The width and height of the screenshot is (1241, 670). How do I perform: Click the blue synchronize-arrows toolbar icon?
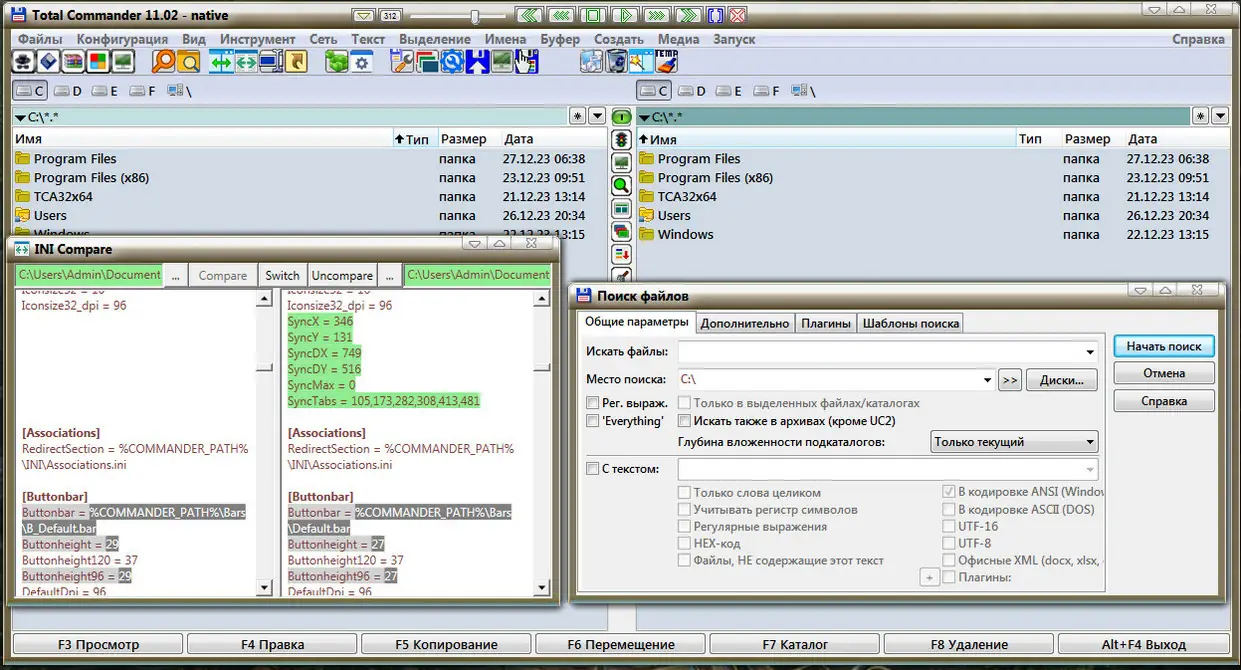pyautogui.click(x=222, y=61)
